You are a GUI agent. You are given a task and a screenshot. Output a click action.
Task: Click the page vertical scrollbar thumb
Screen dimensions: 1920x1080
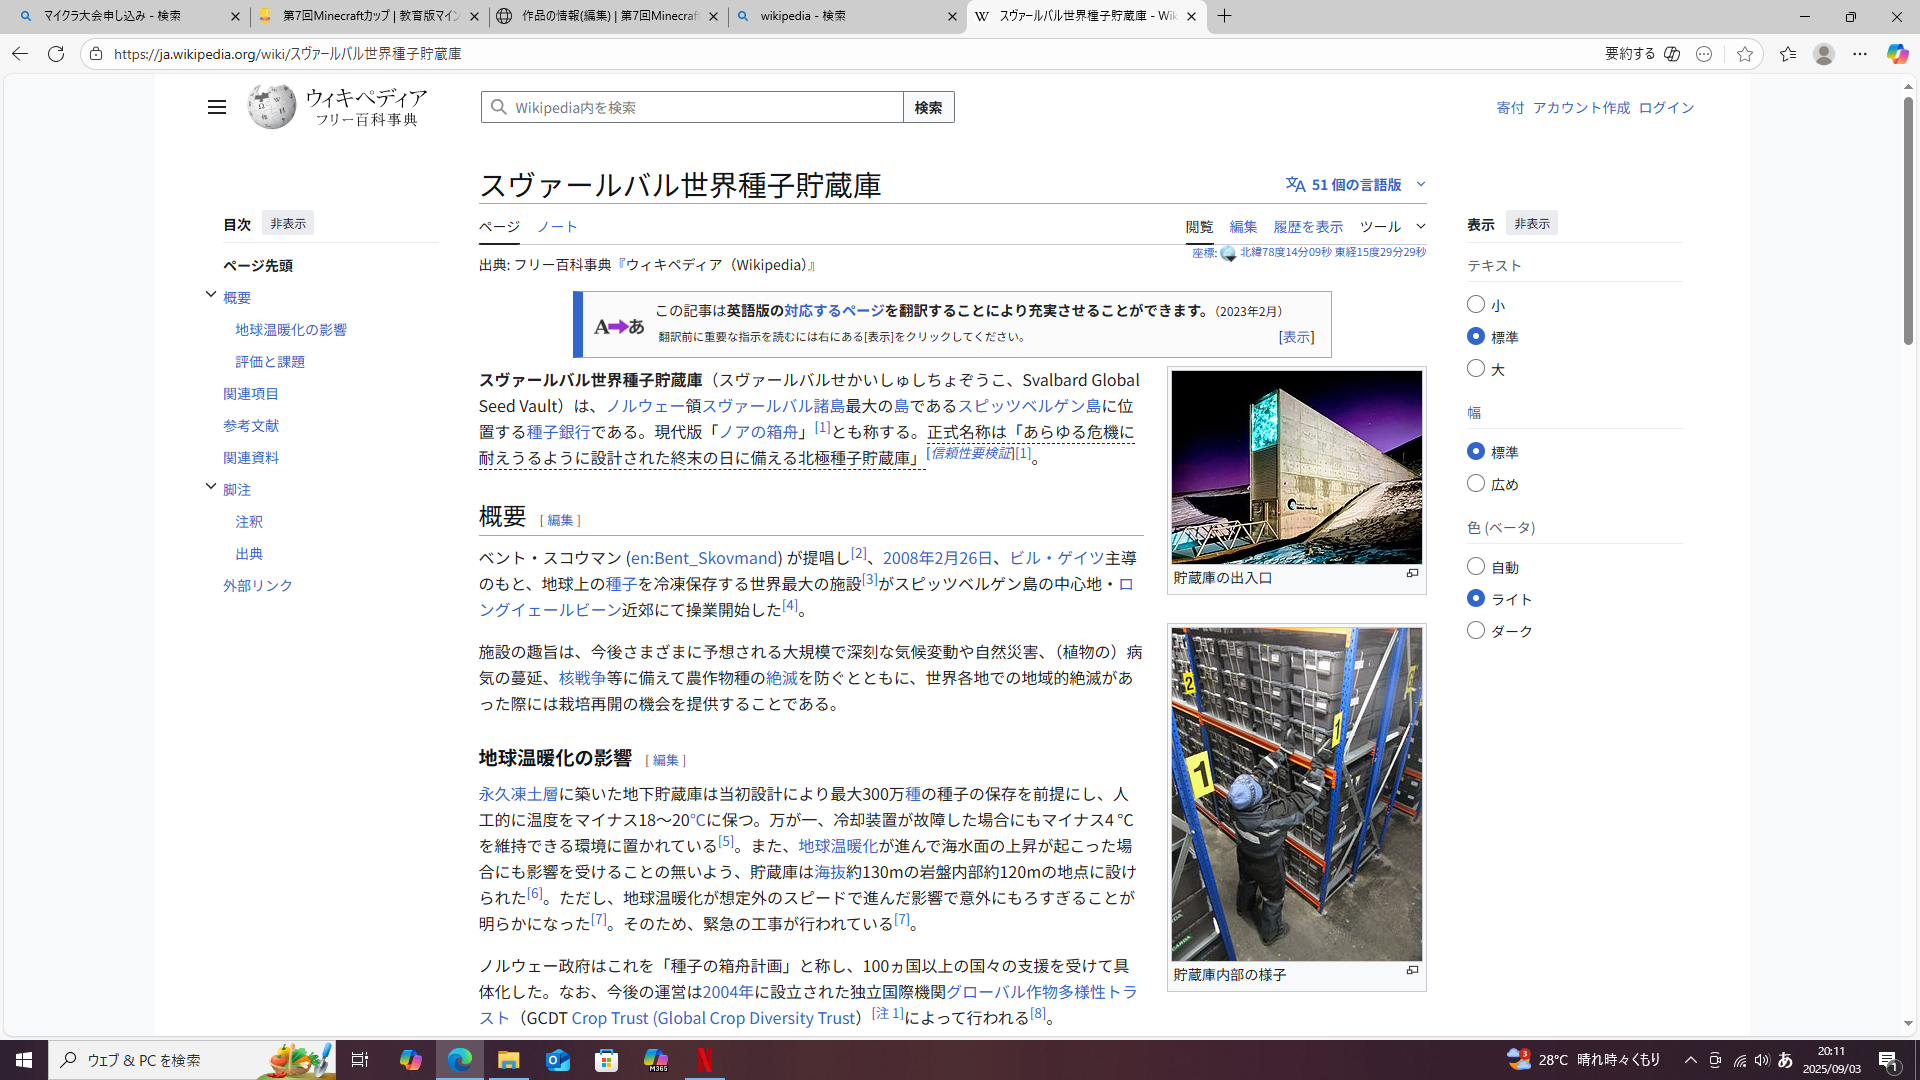(x=1908, y=220)
